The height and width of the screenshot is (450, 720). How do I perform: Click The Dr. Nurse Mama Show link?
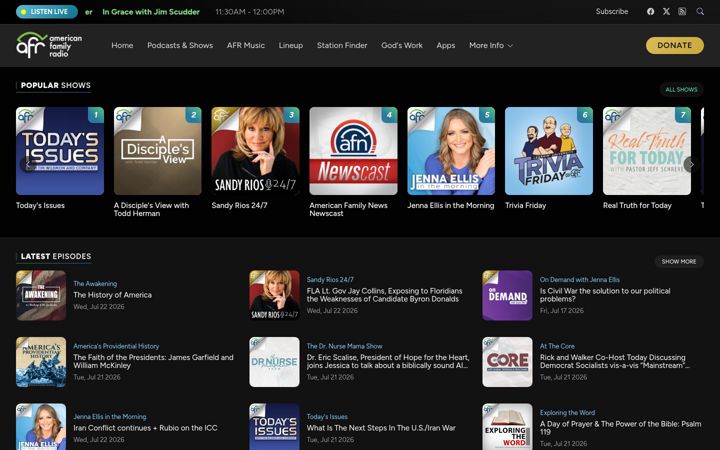344,346
